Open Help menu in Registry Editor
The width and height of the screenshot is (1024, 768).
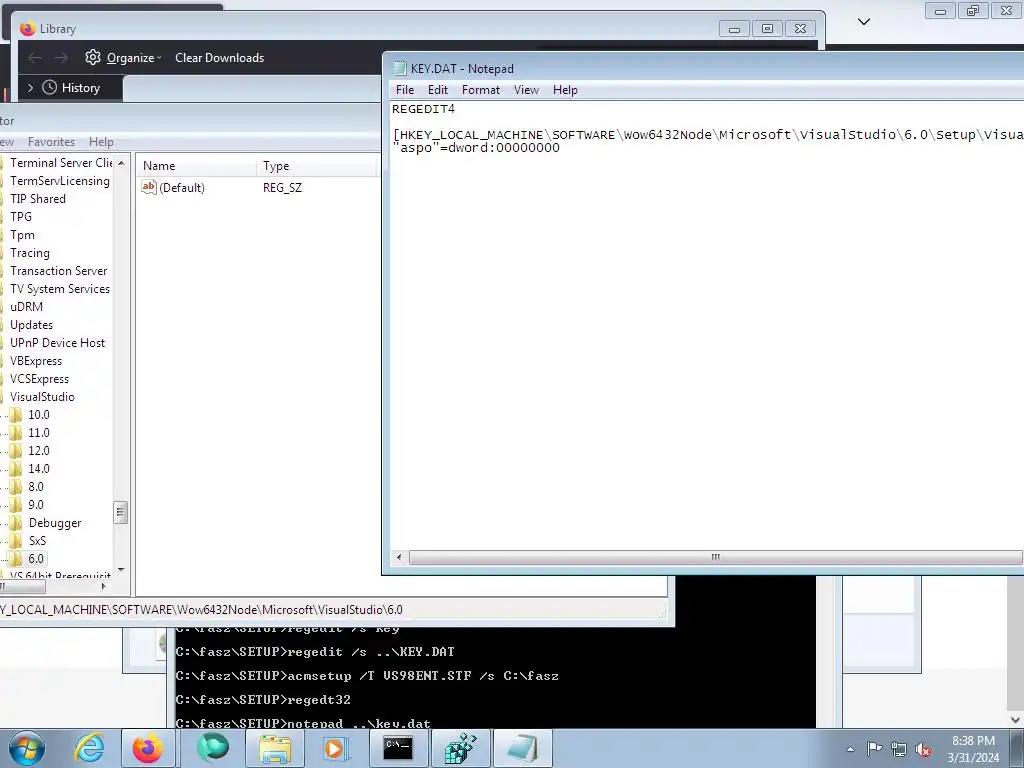101,142
